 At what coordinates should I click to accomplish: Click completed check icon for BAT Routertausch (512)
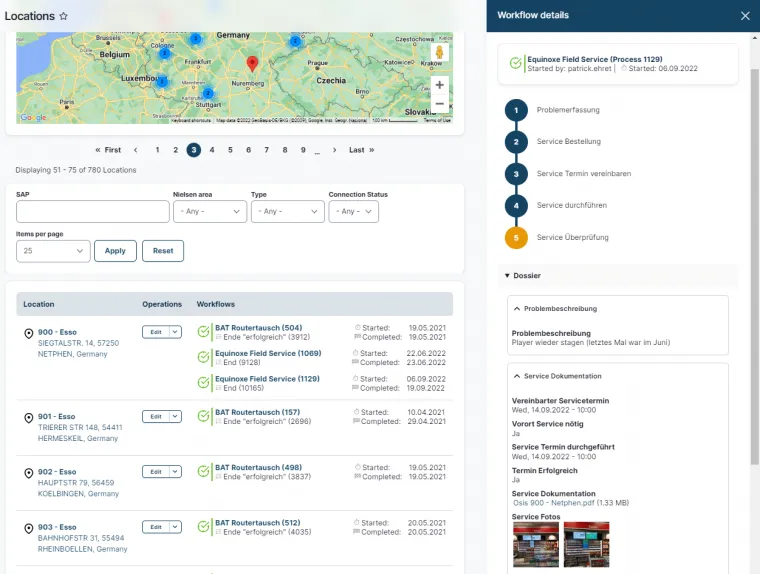tap(204, 527)
